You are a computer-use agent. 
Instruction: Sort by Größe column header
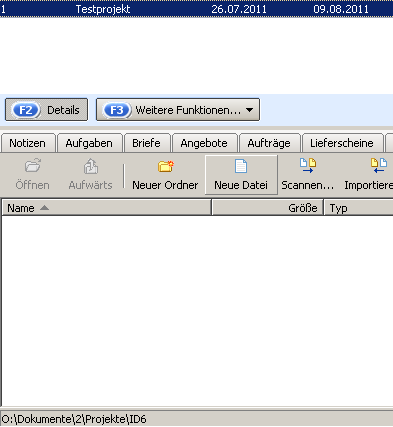point(268,208)
